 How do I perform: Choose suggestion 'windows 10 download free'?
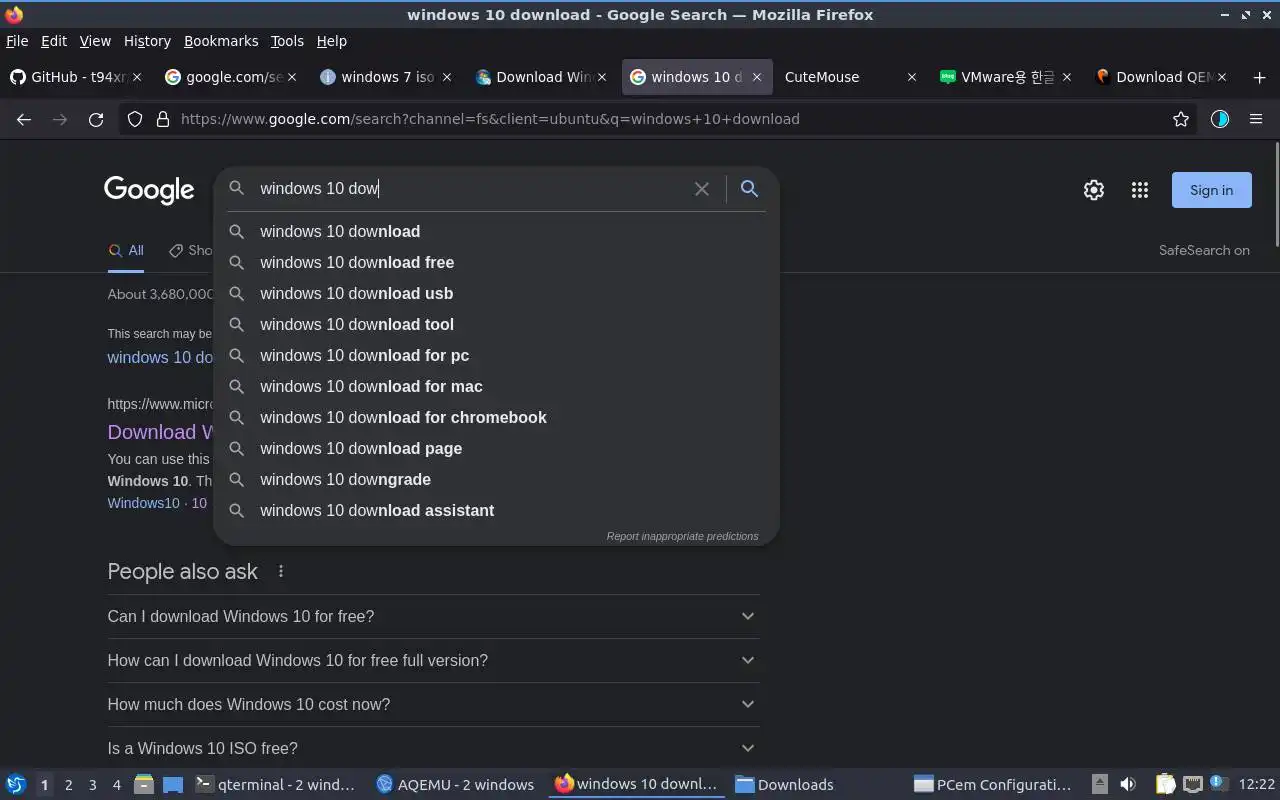point(496,262)
